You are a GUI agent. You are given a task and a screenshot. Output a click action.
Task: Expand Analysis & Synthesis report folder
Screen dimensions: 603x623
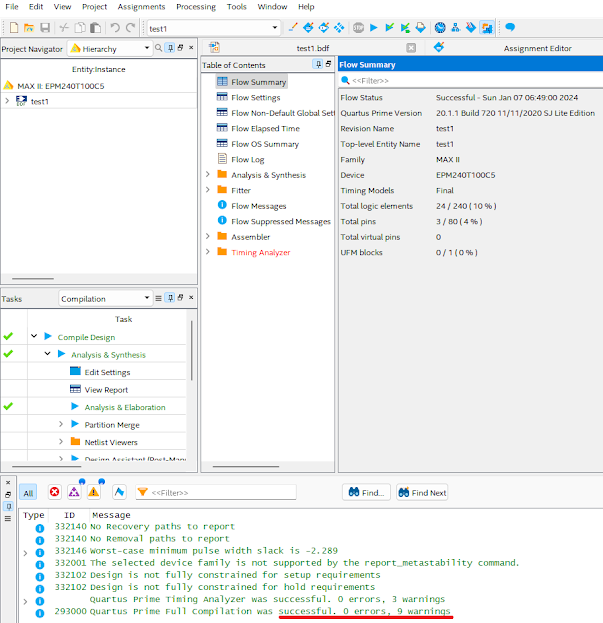point(208,174)
